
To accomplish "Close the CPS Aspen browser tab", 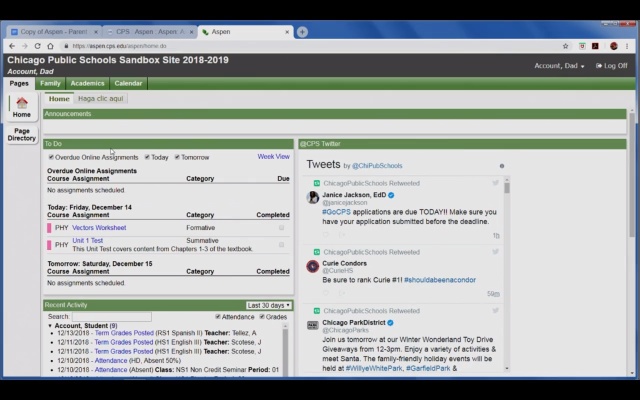I will click(x=191, y=32).
